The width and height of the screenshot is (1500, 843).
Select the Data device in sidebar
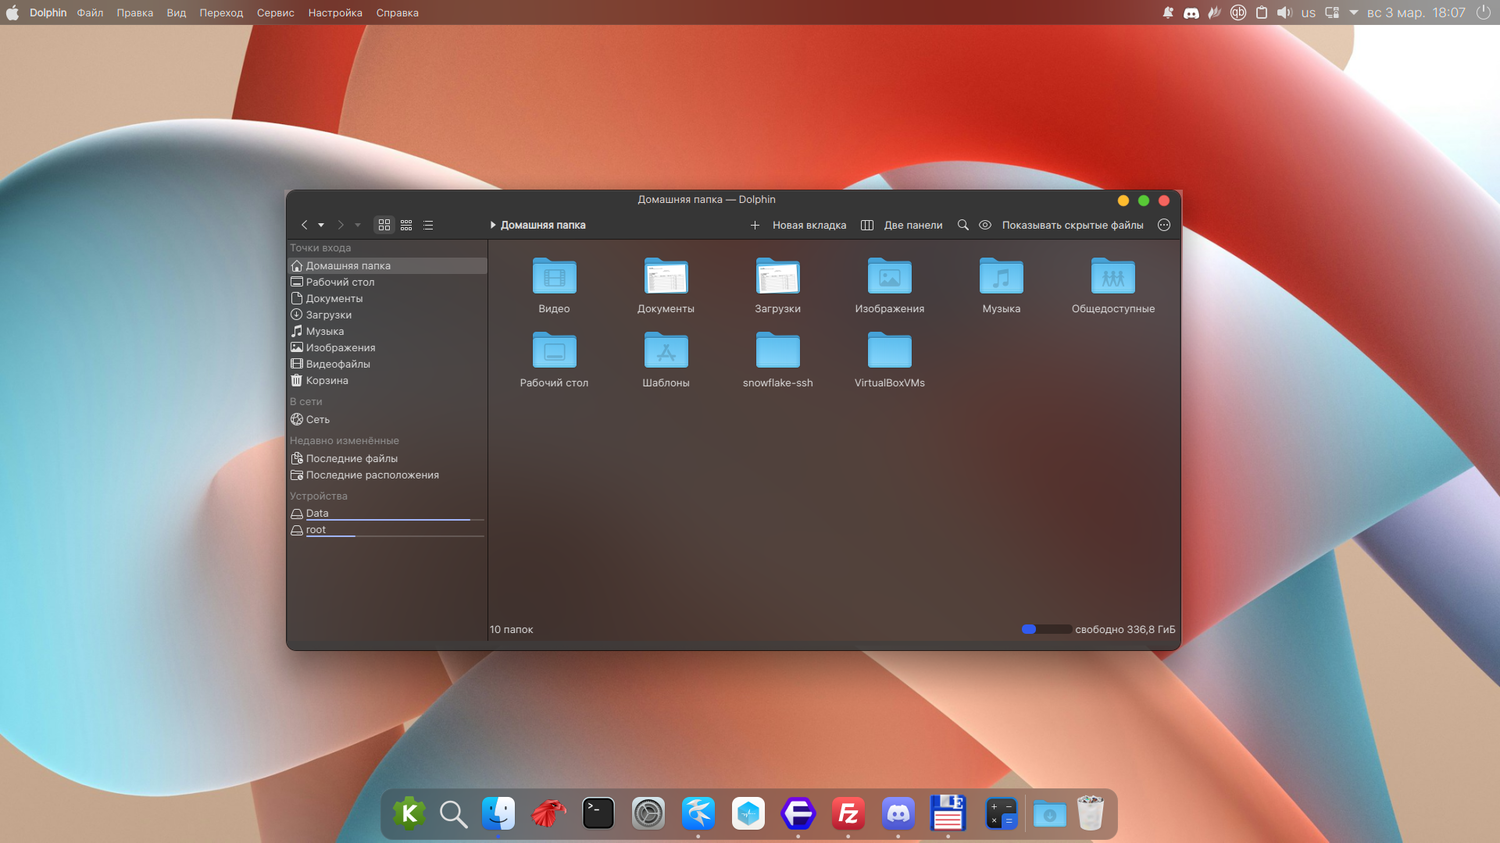(317, 513)
